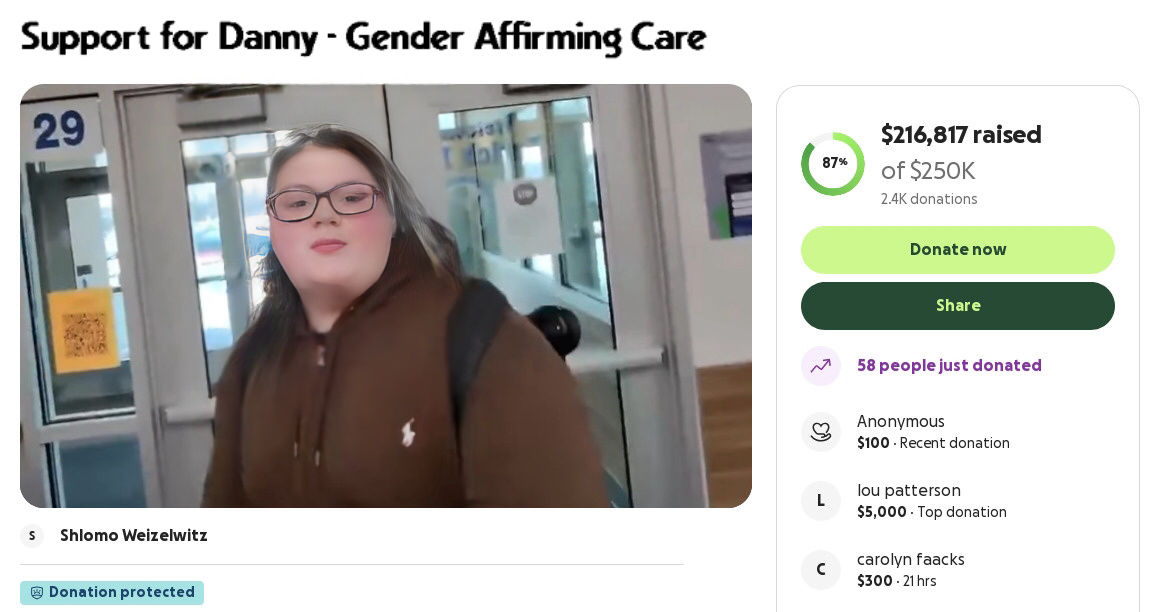This screenshot has height=612, width=1157.
Task: Click the '$216,817 raised' amount
Action: tap(961, 134)
